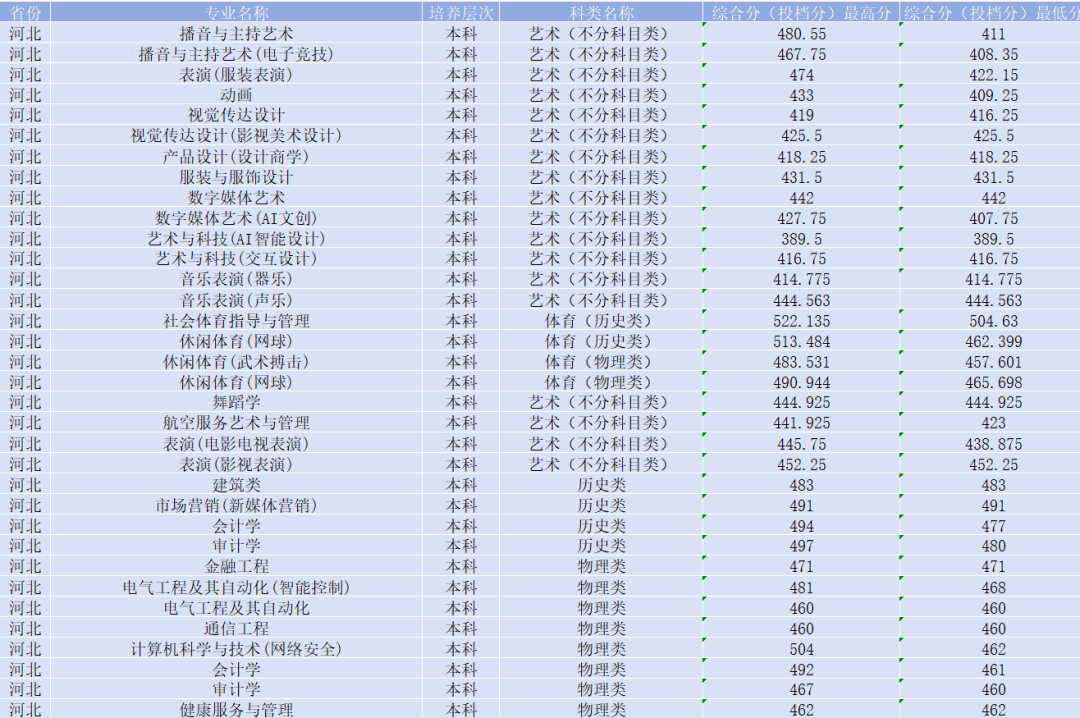The height and width of the screenshot is (718, 1080).
Task: Select the 专业名称 column header
Action: click(x=236, y=12)
